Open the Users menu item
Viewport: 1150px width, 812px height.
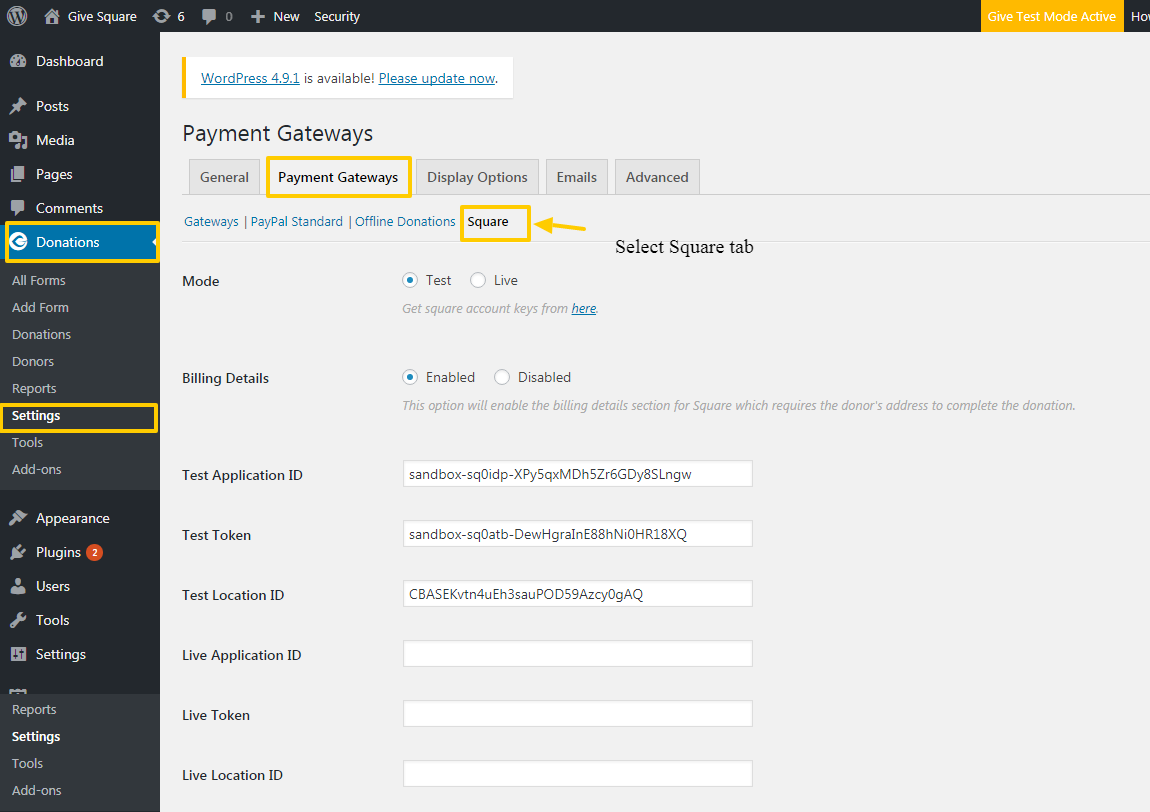click(x=53, y=586)
